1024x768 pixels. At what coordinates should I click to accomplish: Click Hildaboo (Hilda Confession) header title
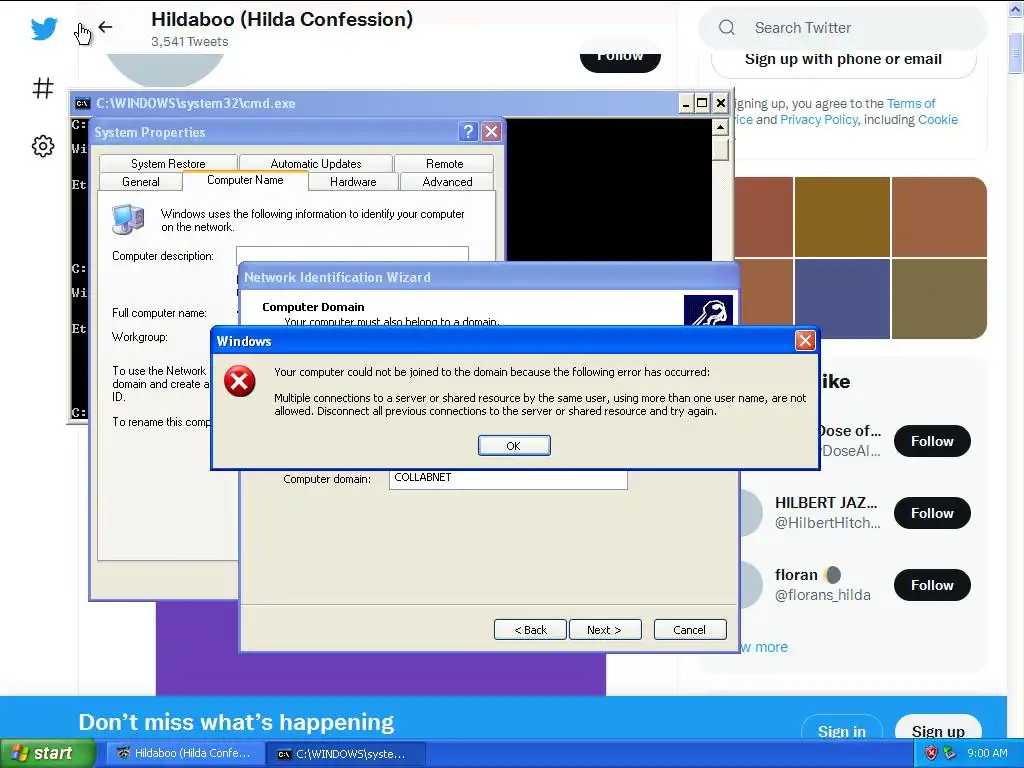click(282, 20)
